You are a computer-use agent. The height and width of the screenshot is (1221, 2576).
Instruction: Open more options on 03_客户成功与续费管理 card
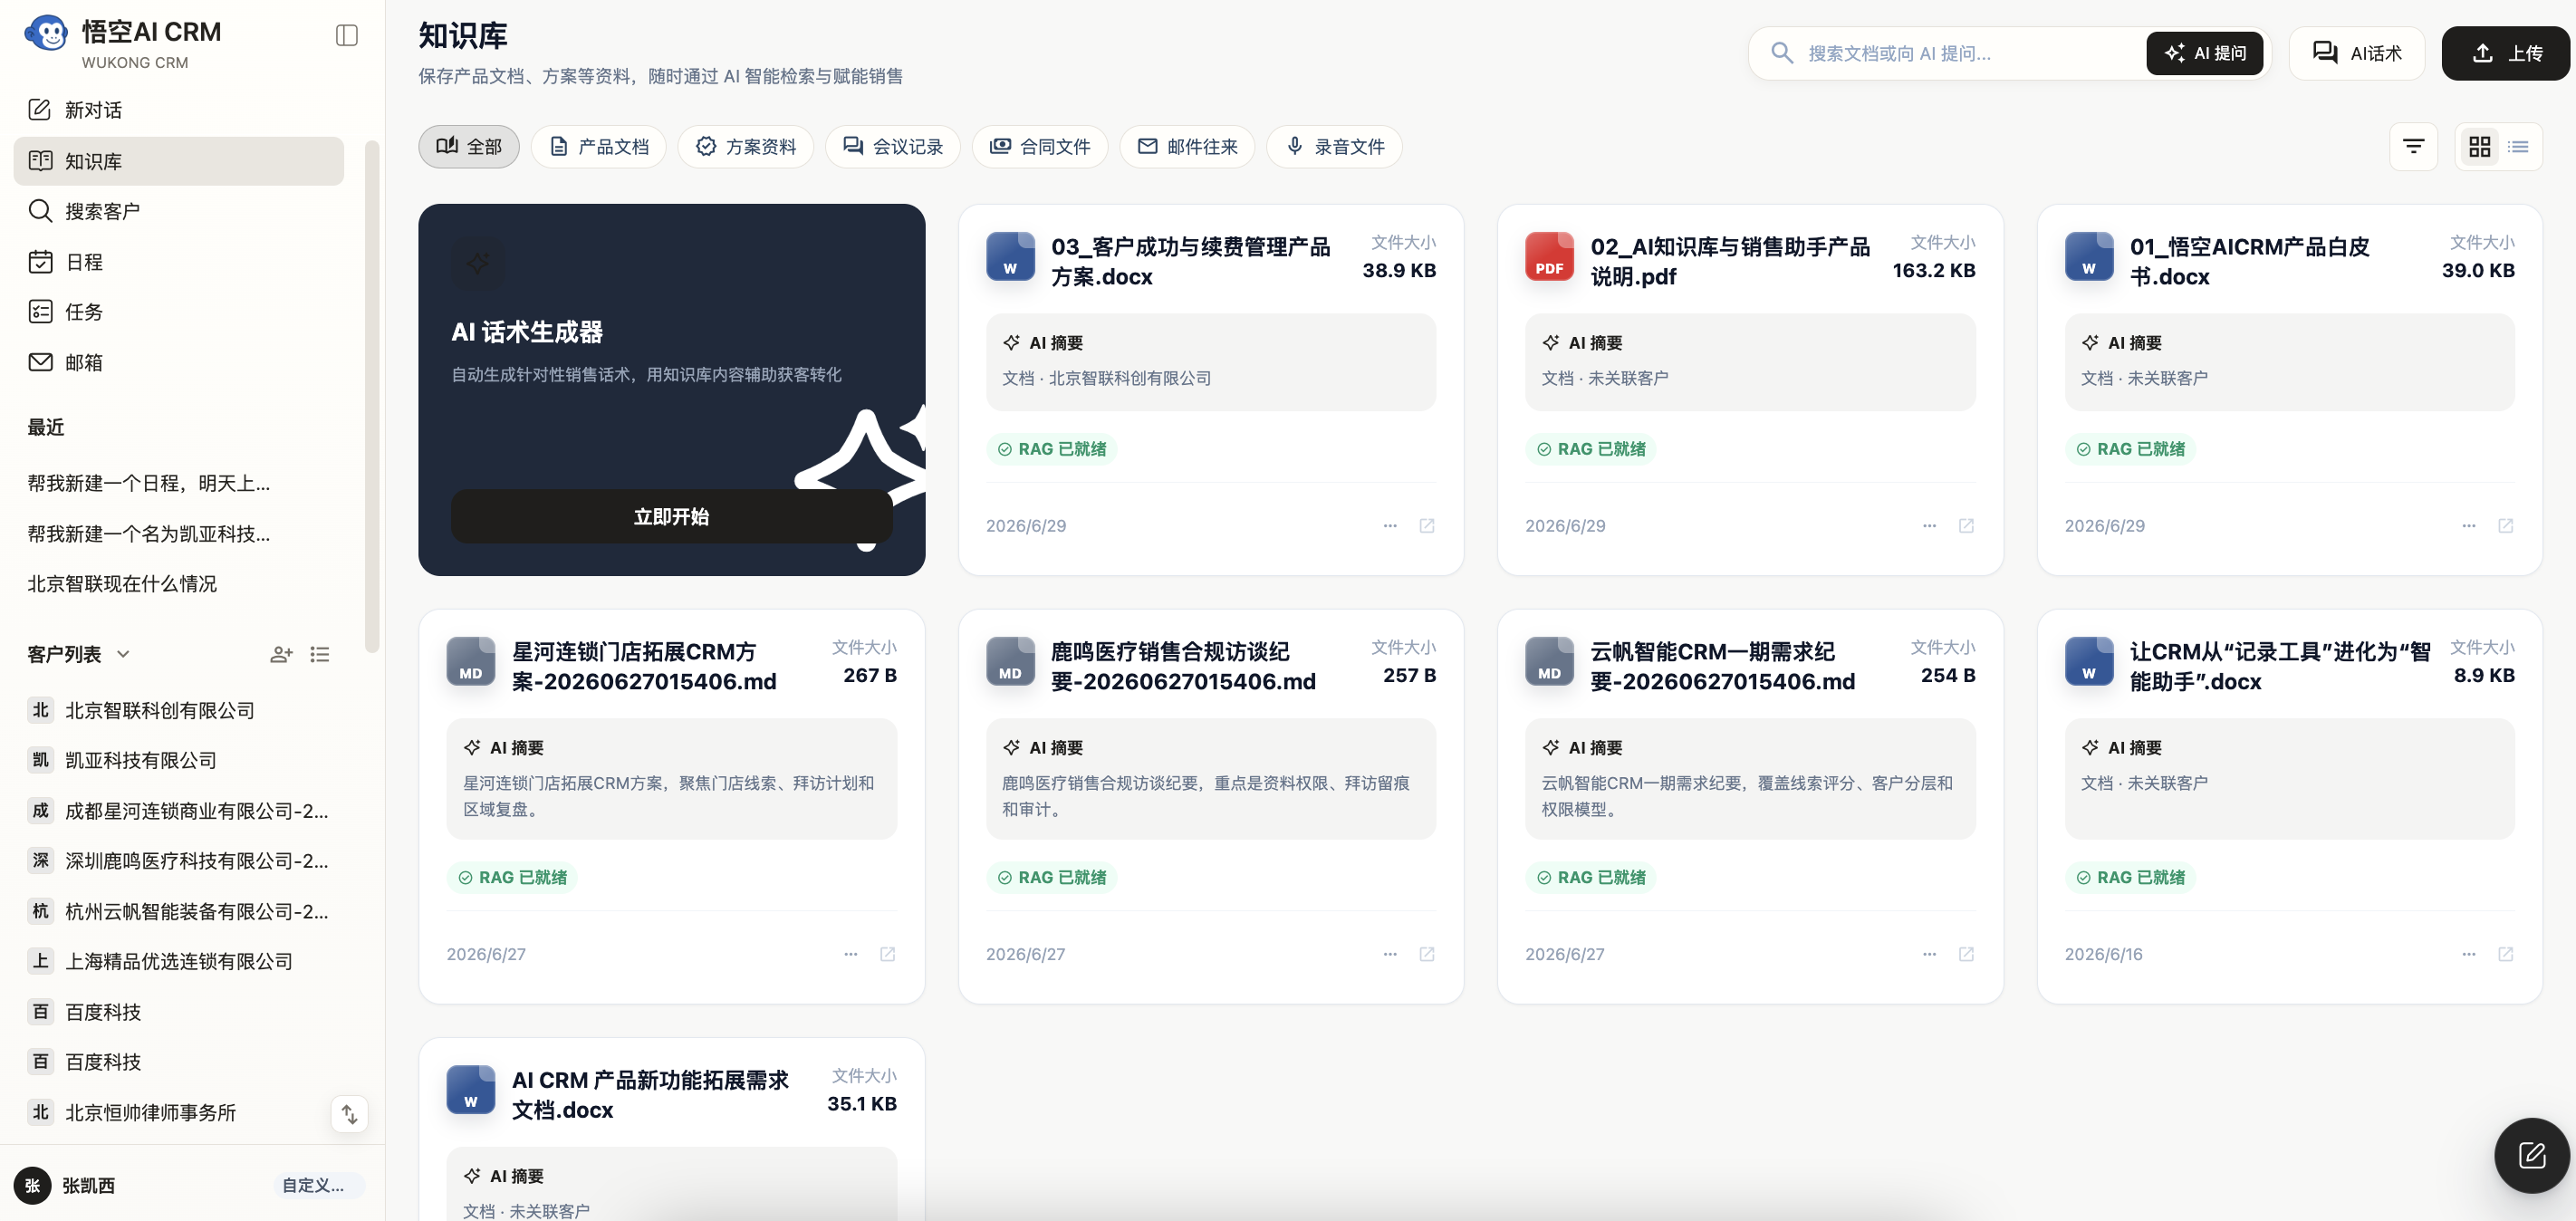[1390, 526]
